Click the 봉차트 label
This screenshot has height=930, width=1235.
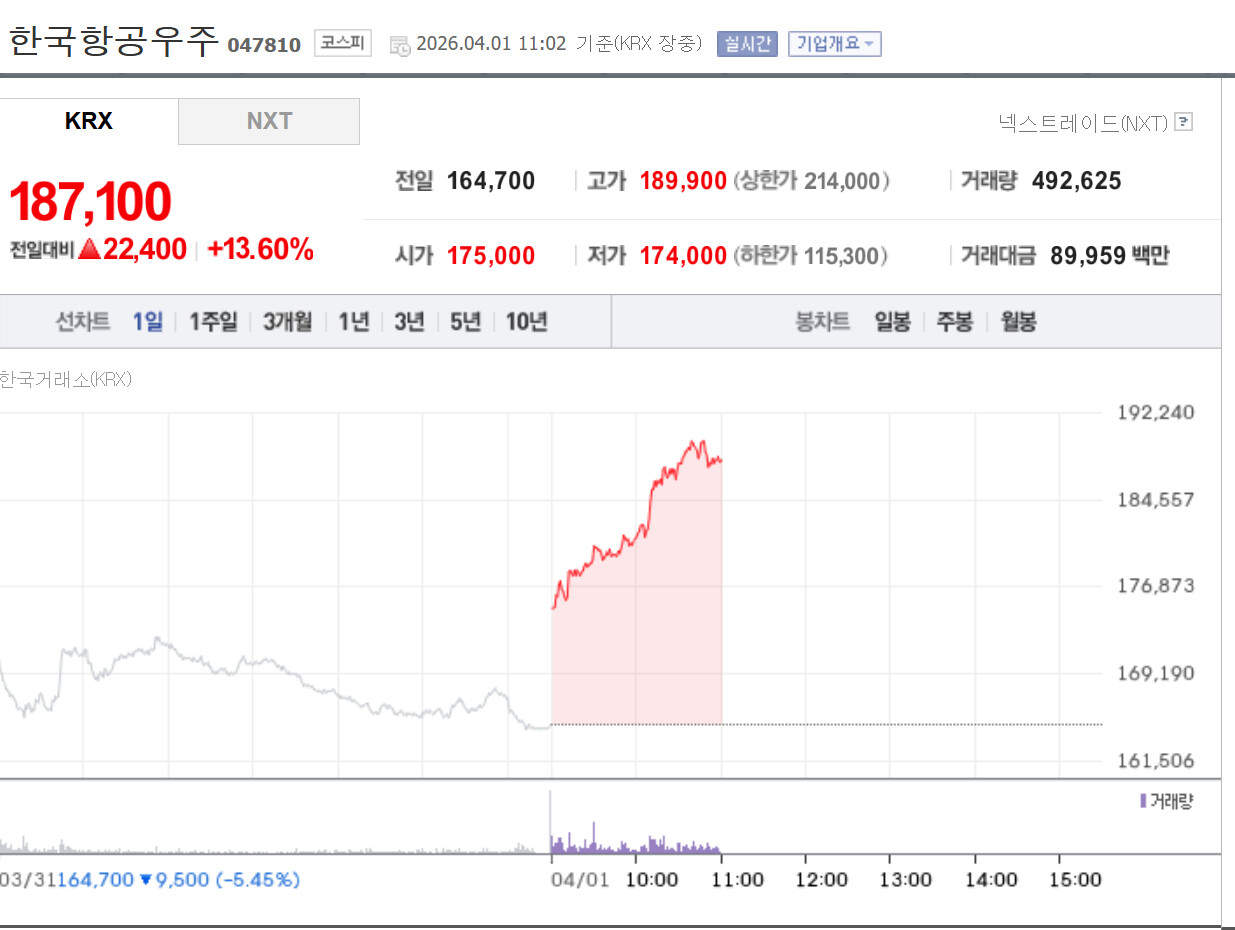click(823, 322)
